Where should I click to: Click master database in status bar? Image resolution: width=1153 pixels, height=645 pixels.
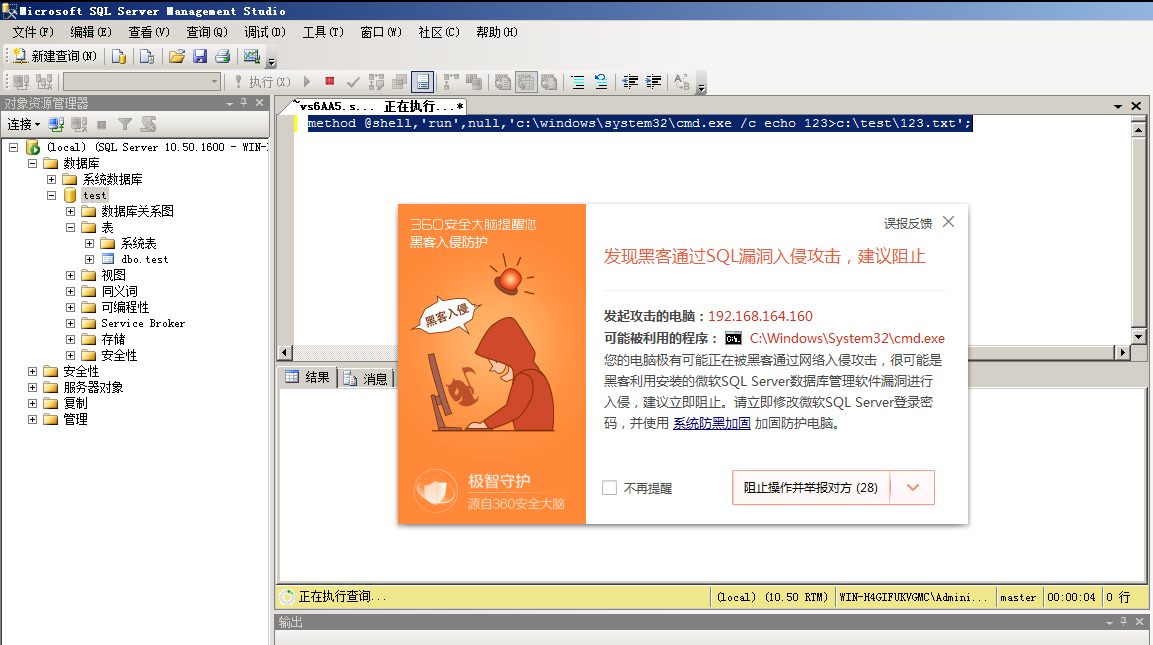[x=1018, y=597]
